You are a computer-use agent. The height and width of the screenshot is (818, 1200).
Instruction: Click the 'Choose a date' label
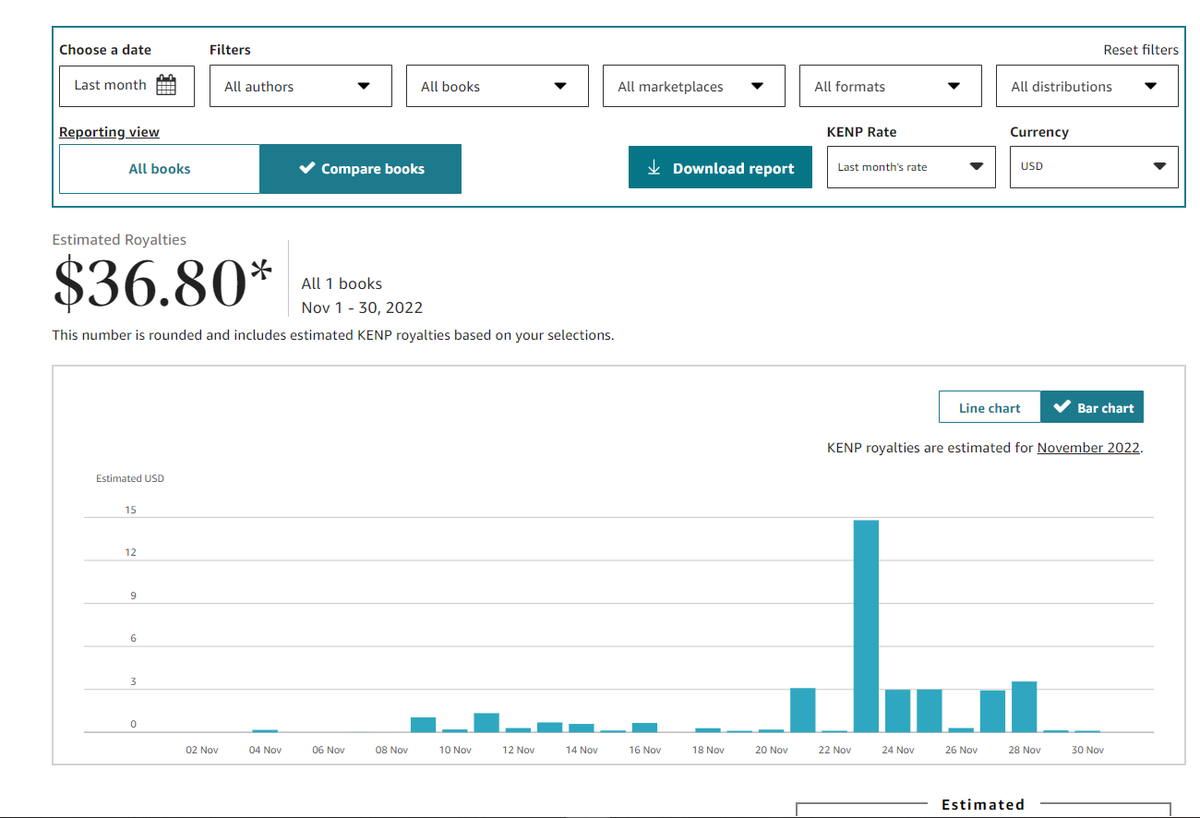106,50
